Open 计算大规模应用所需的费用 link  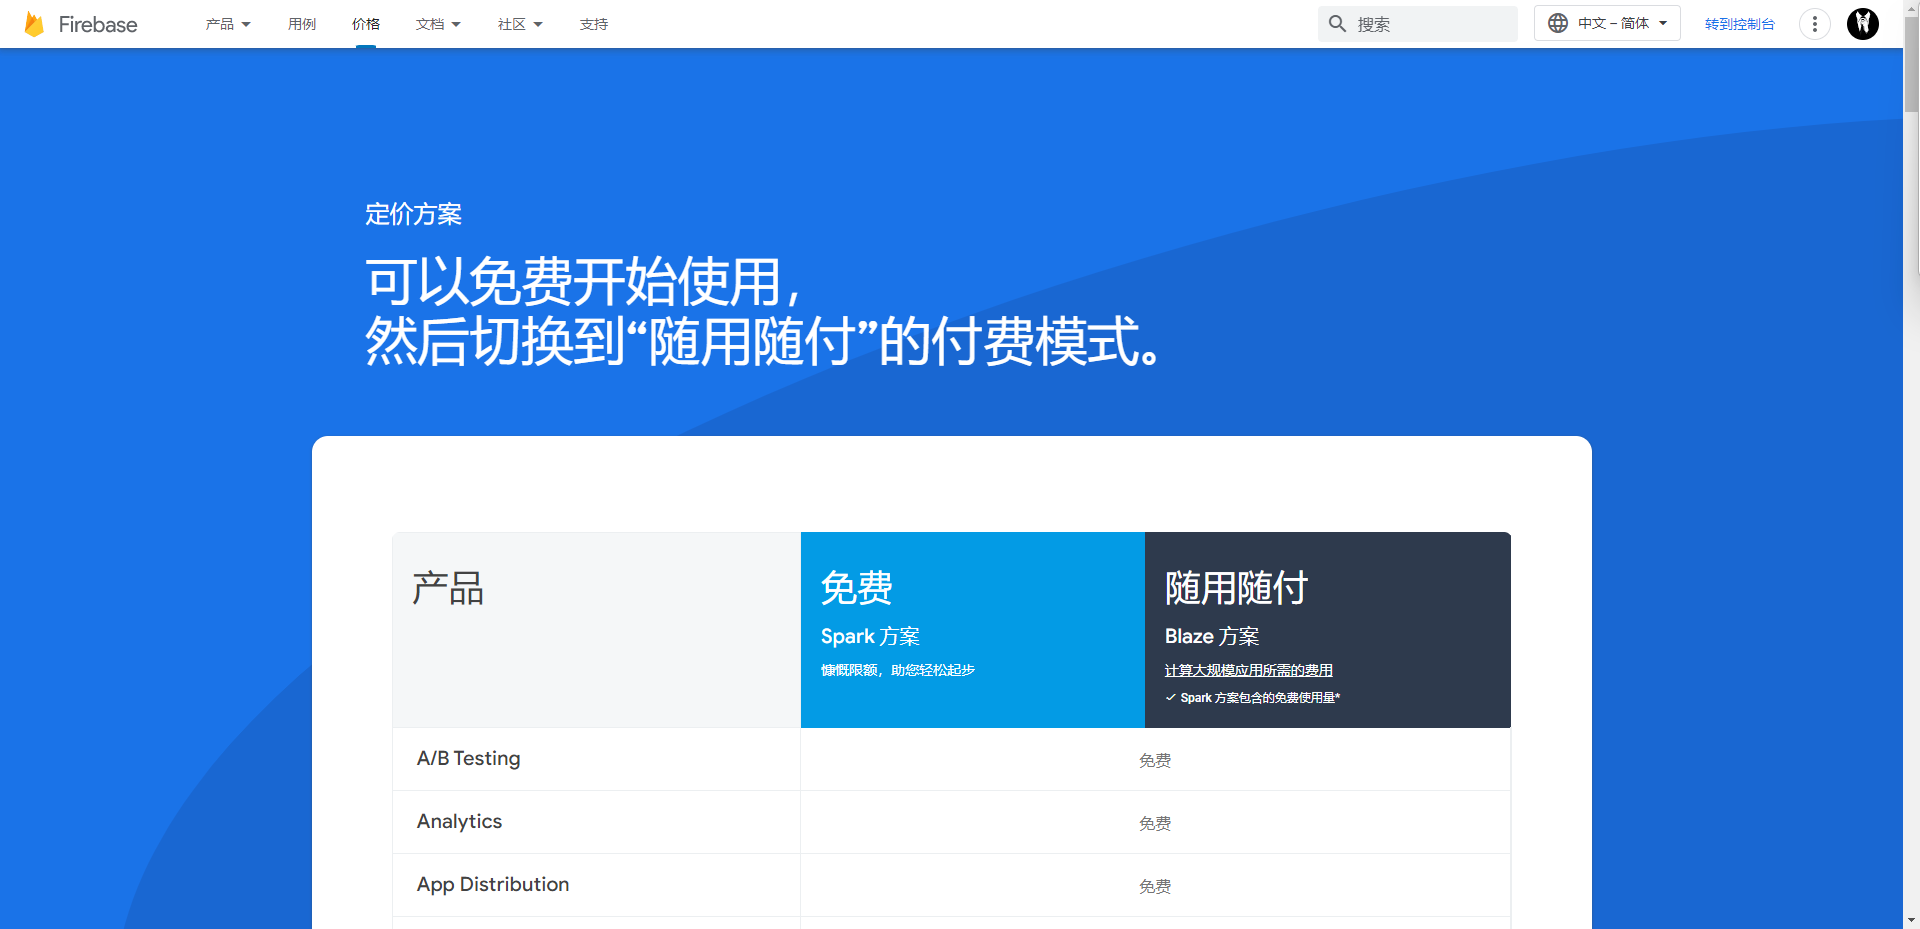click(x=1249, y=670)
